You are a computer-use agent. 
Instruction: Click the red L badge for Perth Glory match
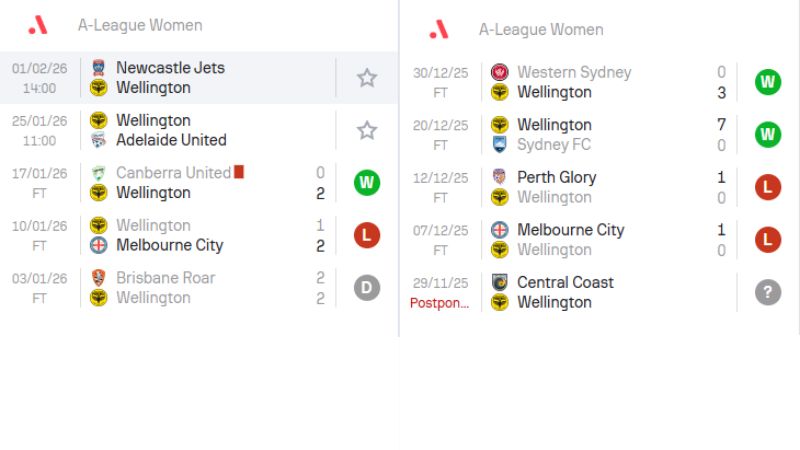[767, 187]
